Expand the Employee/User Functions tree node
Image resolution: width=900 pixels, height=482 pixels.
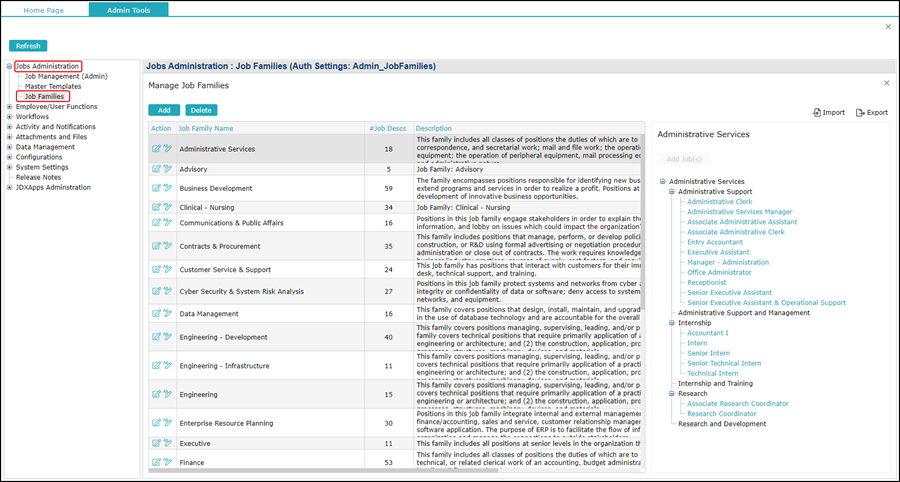pos(10,106)
